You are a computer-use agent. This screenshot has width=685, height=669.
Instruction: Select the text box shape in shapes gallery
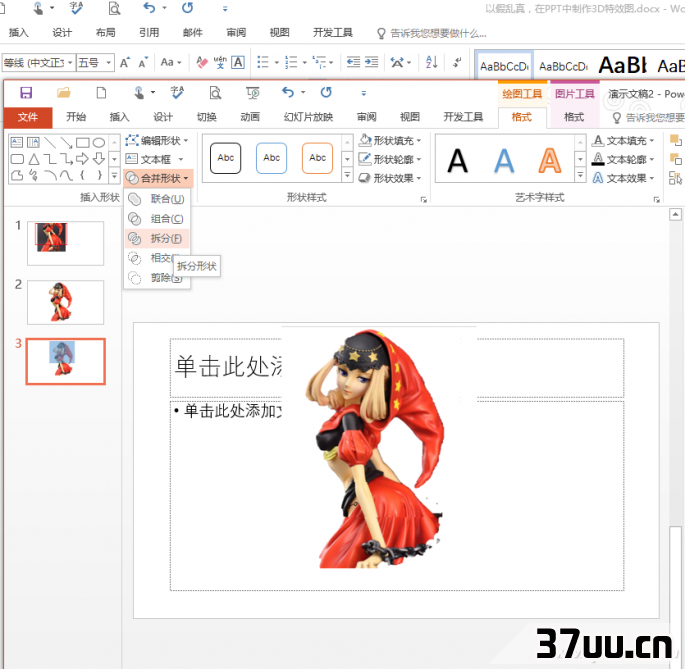tap(17, 142)
